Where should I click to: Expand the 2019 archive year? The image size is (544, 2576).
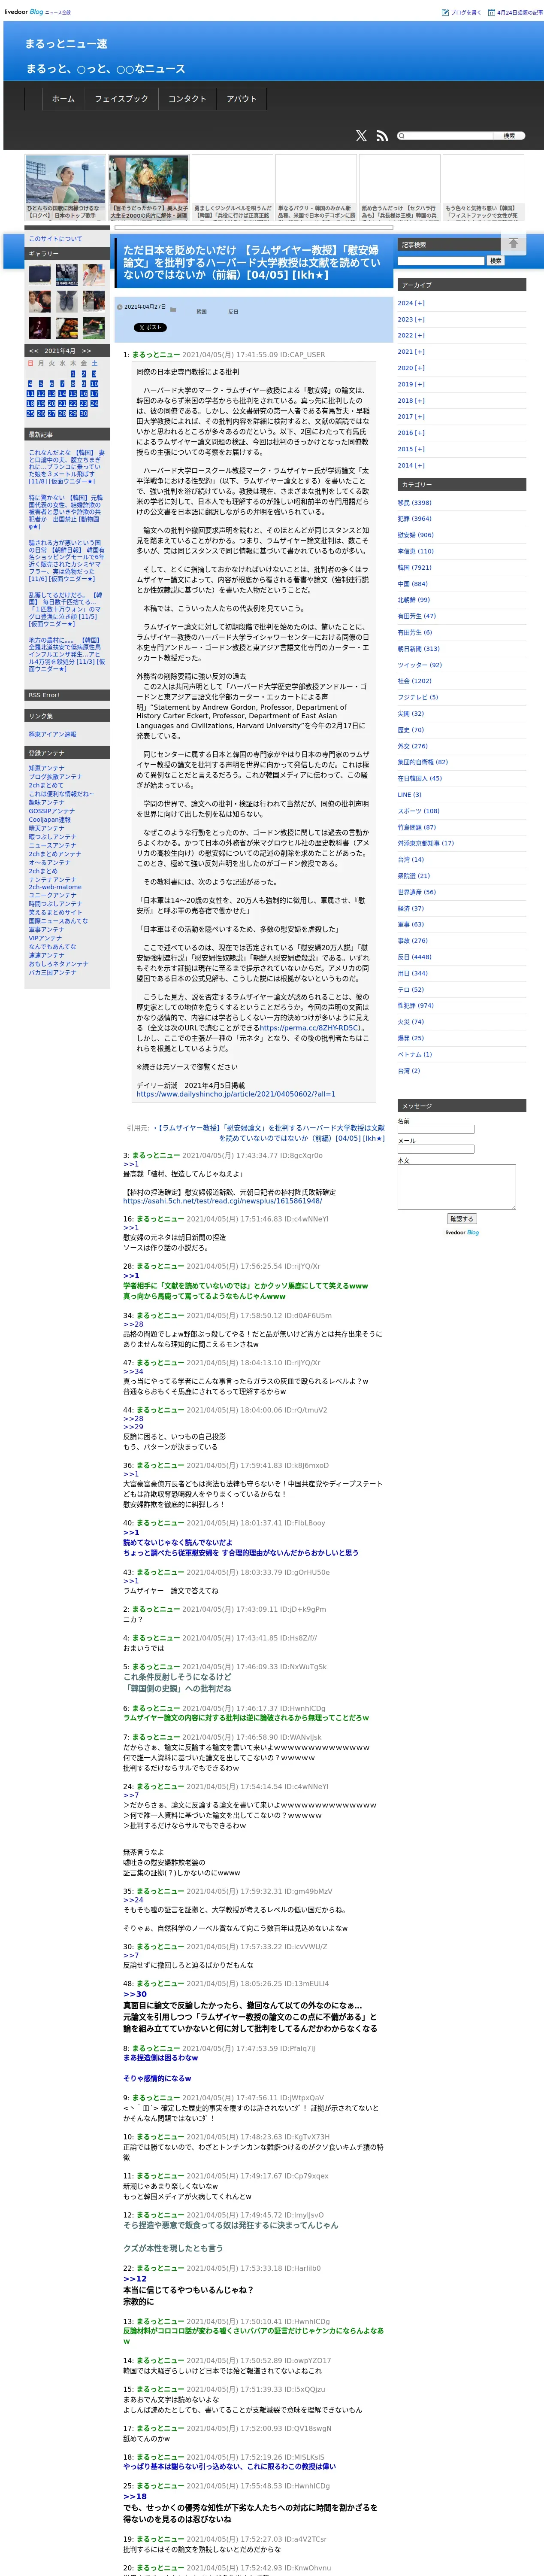tap(411, 384)
